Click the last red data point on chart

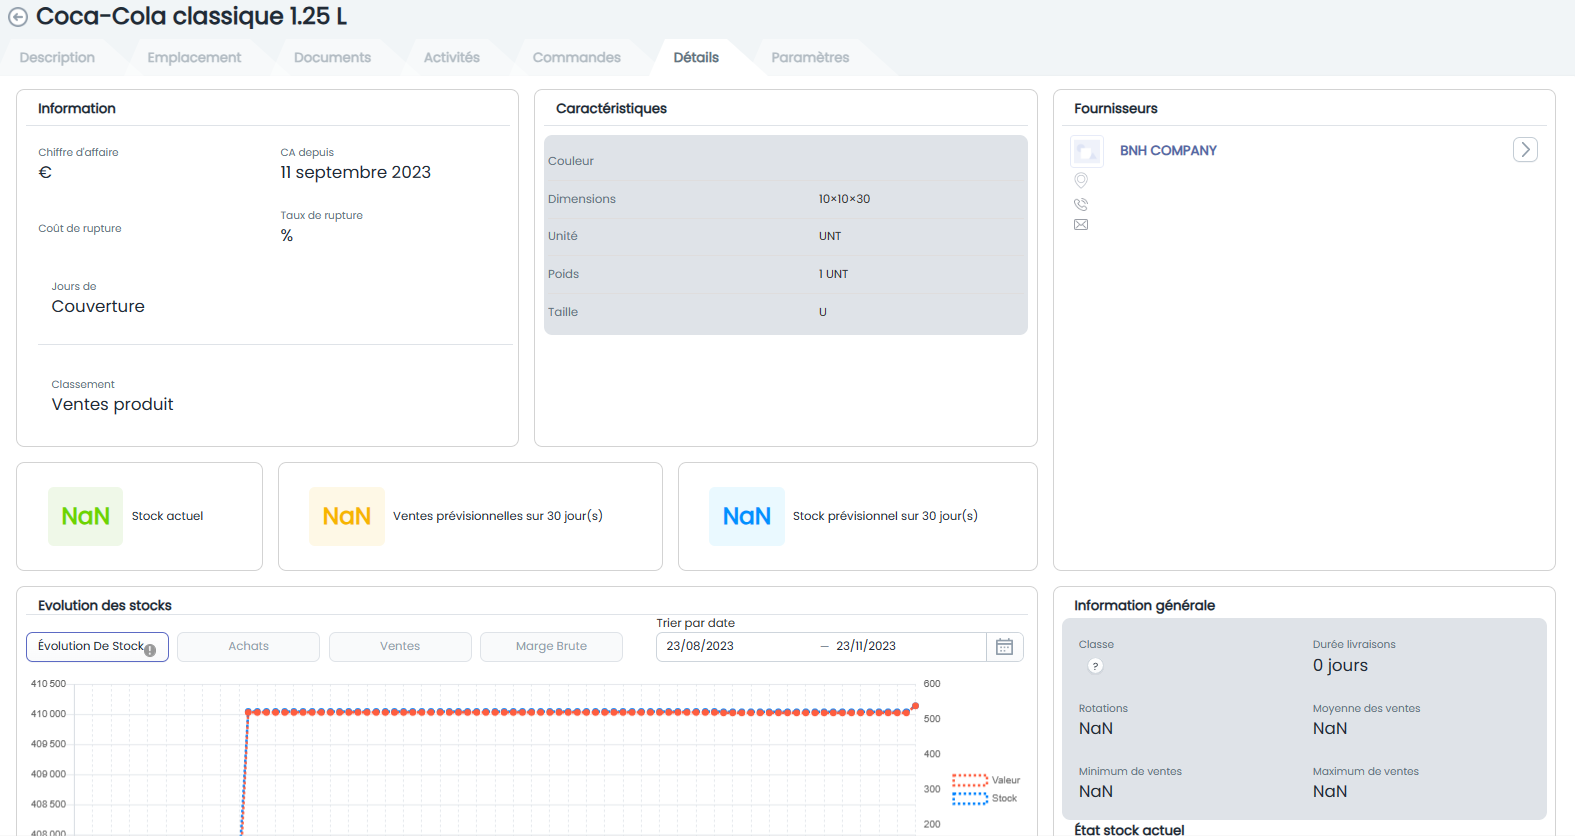[x=915, y=706]
